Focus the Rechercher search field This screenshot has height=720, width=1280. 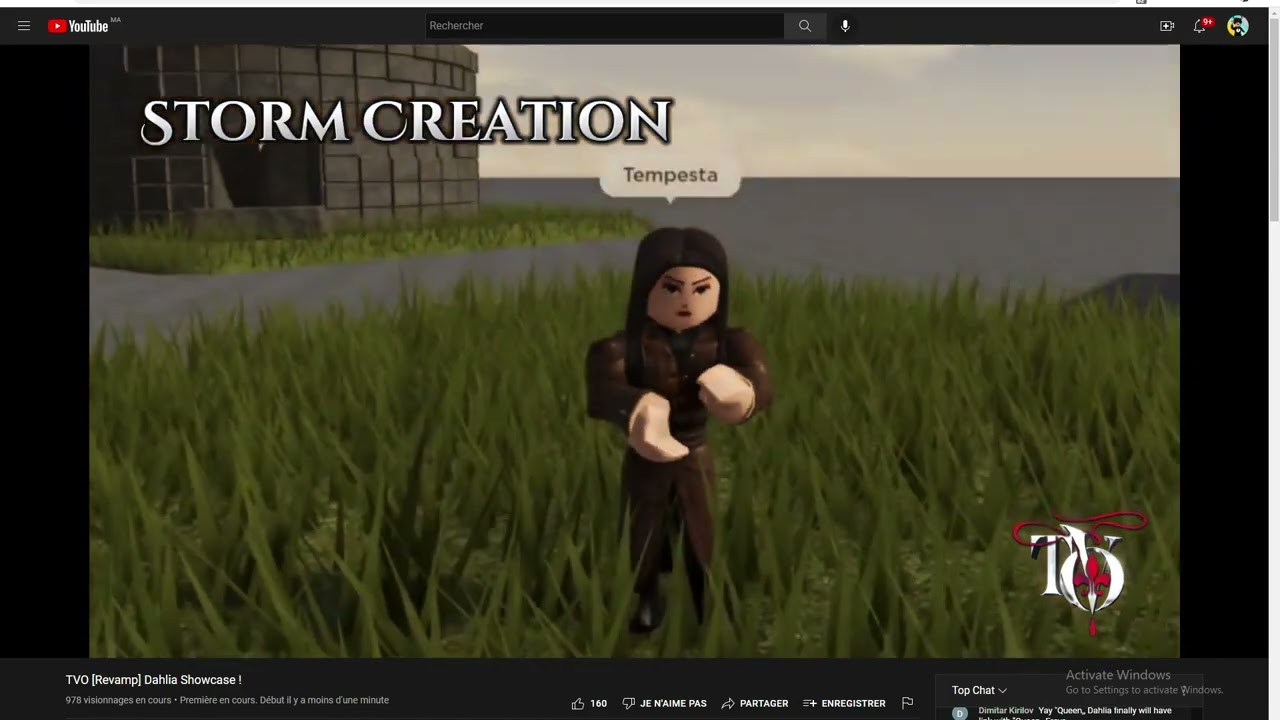coord(604,26)
